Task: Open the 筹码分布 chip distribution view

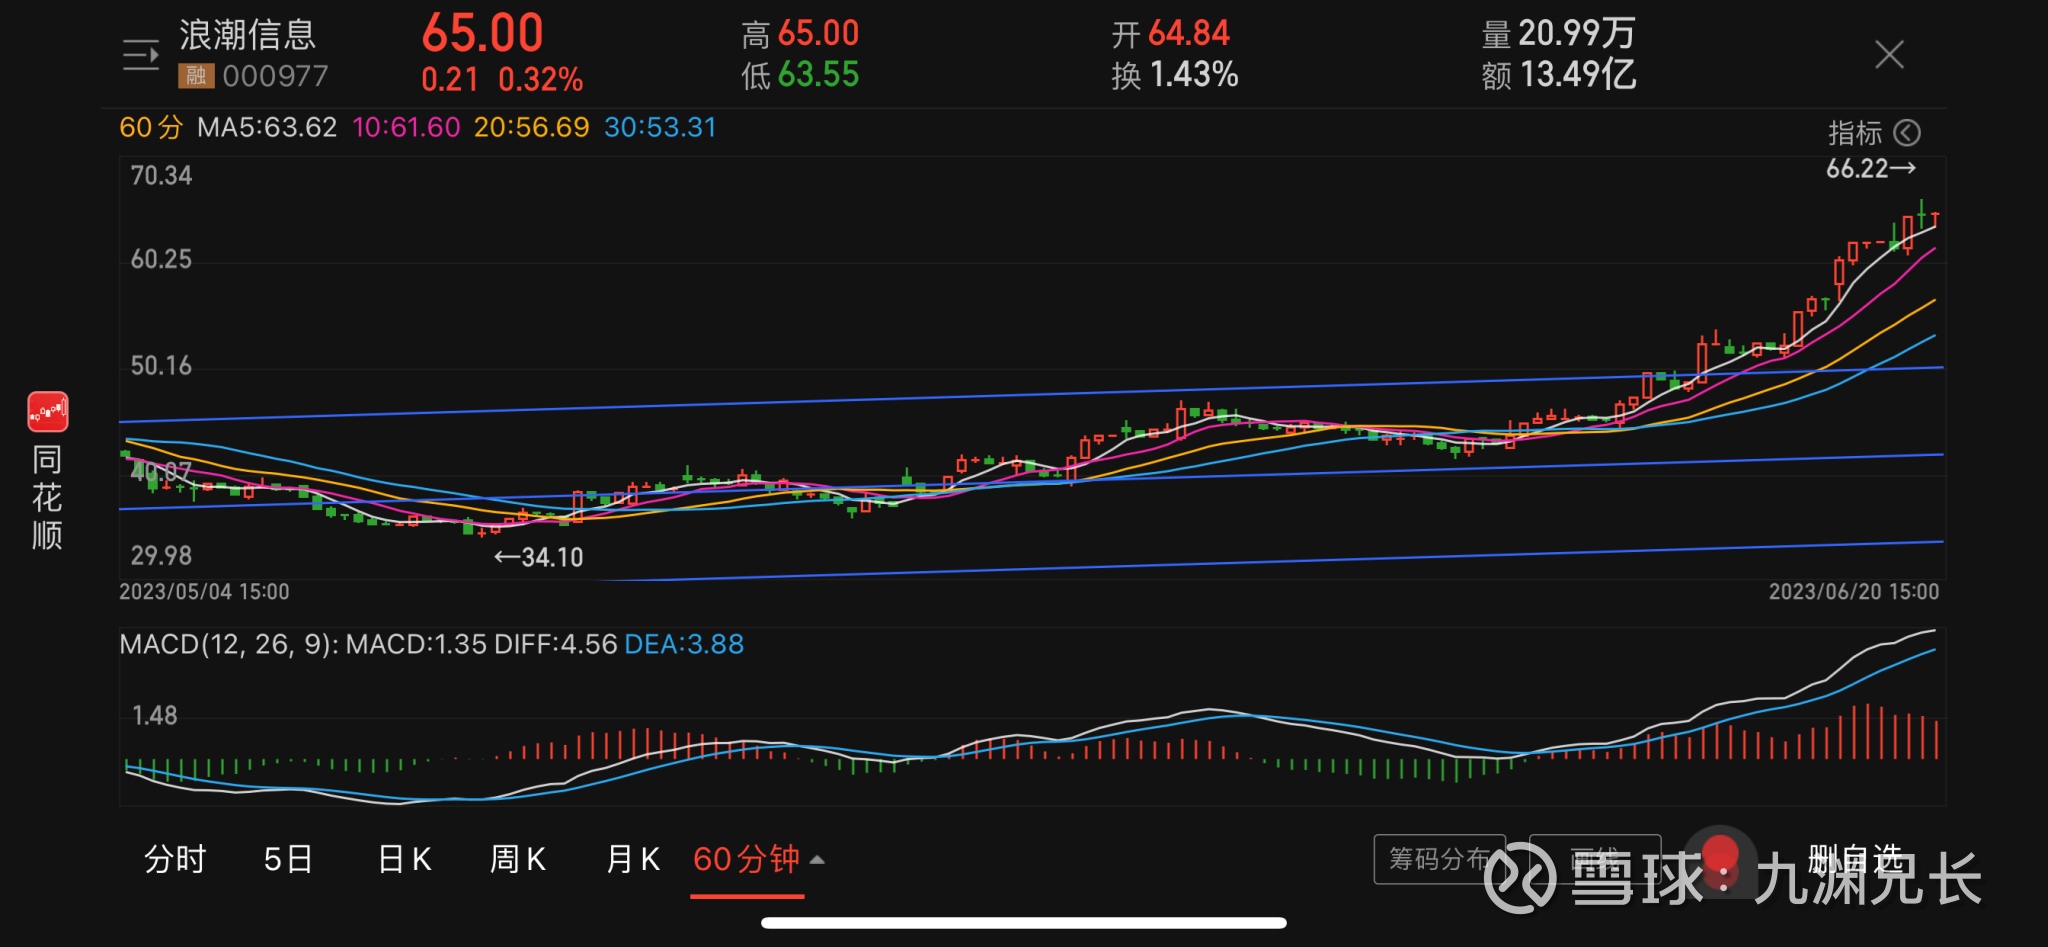Action: [1439, 859]
